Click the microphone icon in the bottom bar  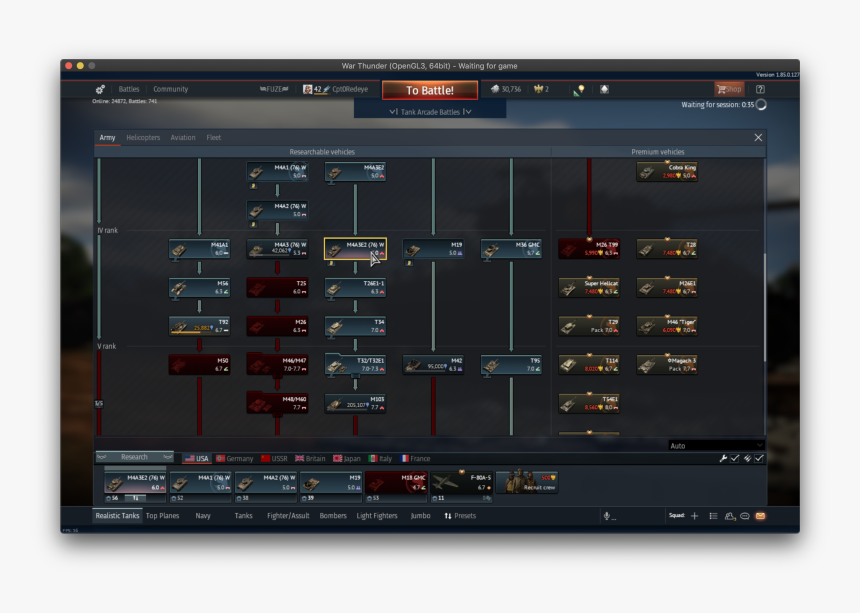(609, 516)
